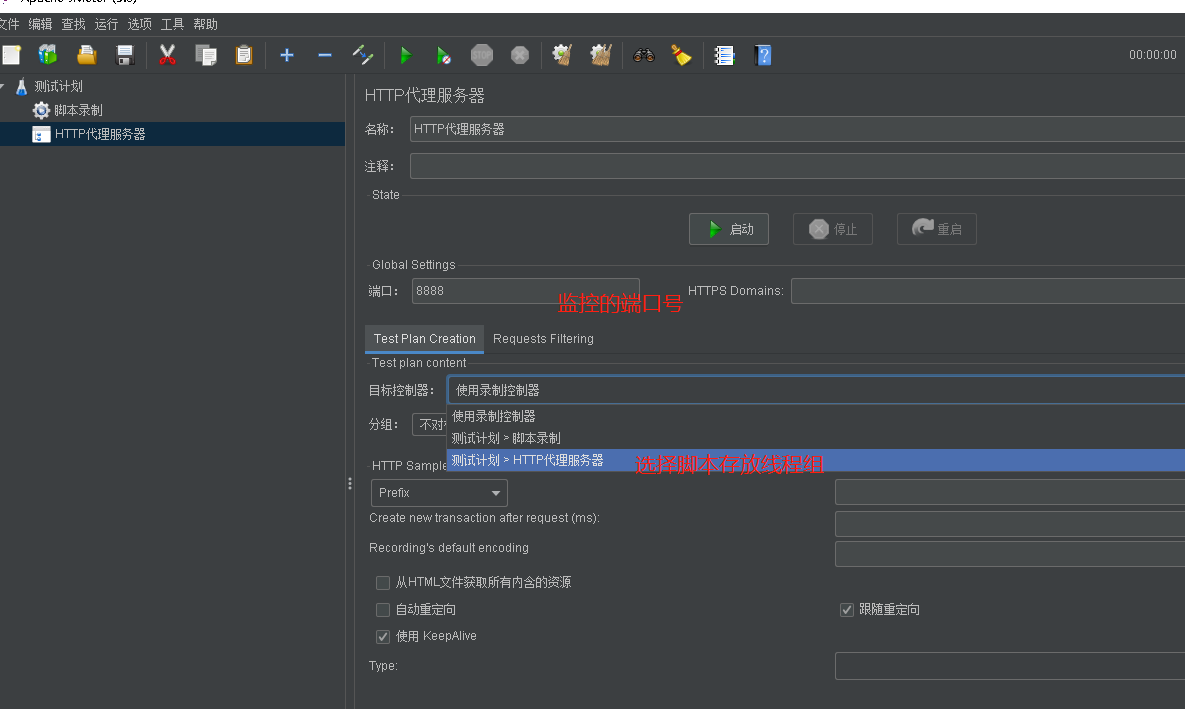
Task: Choose 测试计划 > HTTP代理服务器 option
Action: coord(816,460)
